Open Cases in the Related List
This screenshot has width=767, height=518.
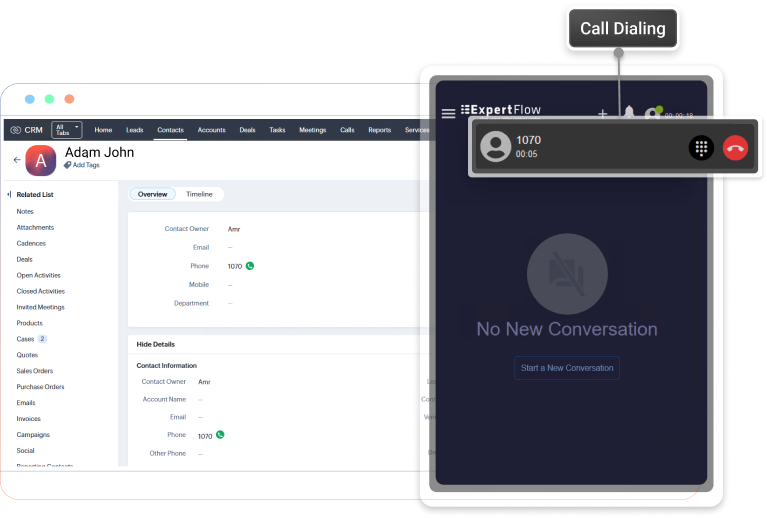tap(25, 339)
